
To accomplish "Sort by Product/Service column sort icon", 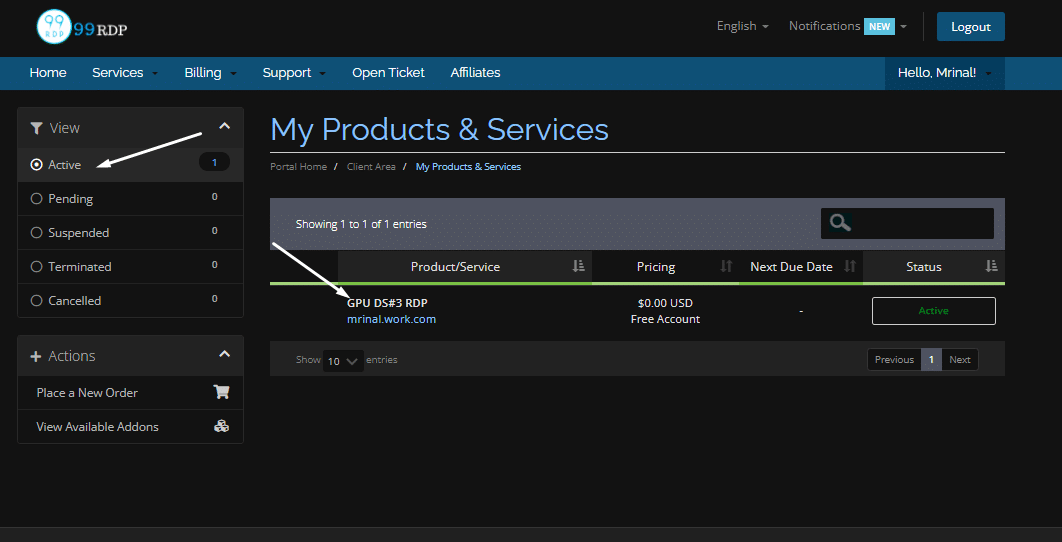I will (578, 266).
